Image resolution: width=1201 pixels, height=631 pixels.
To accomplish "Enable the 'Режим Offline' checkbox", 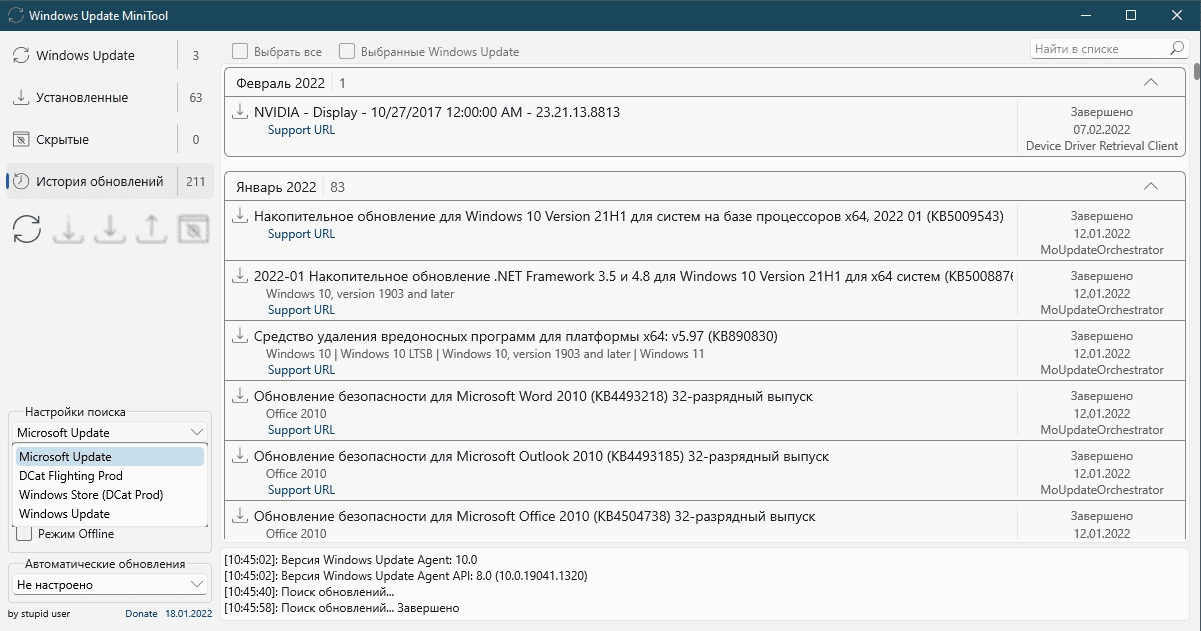I will [x=24, y=534].
